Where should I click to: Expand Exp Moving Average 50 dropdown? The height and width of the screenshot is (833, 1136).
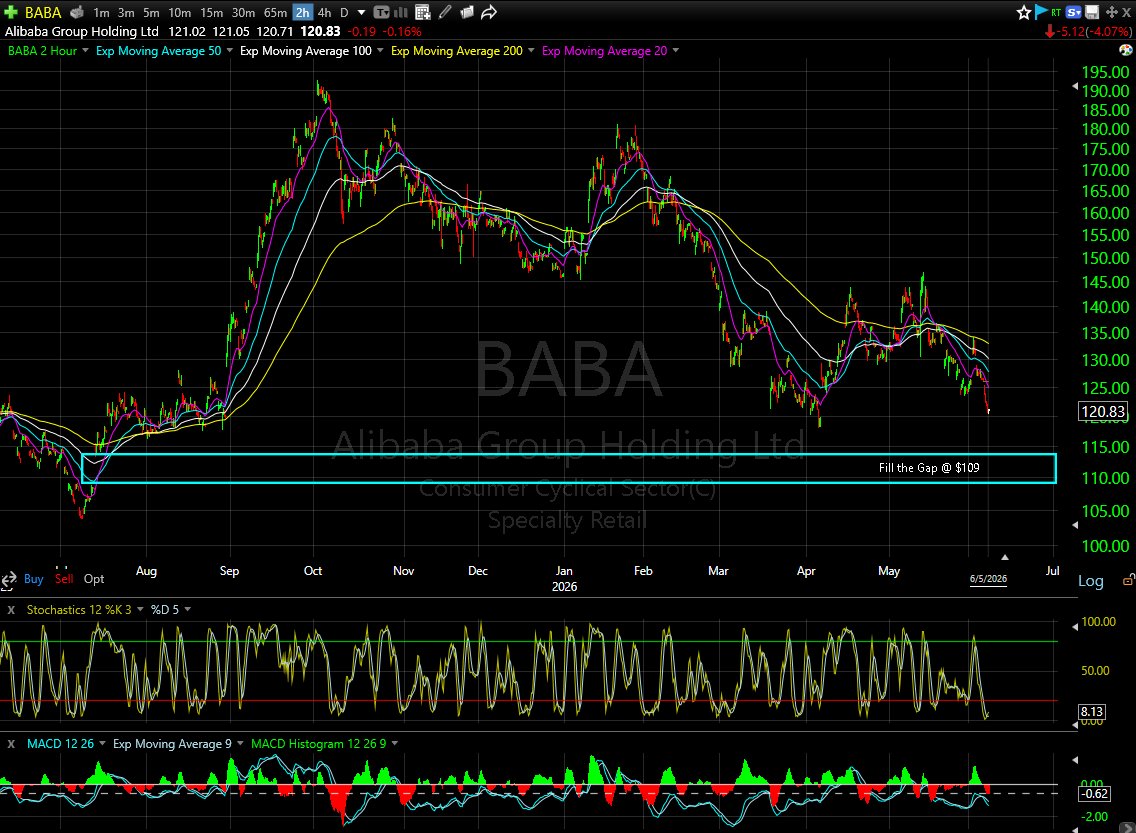pos(230,50)
